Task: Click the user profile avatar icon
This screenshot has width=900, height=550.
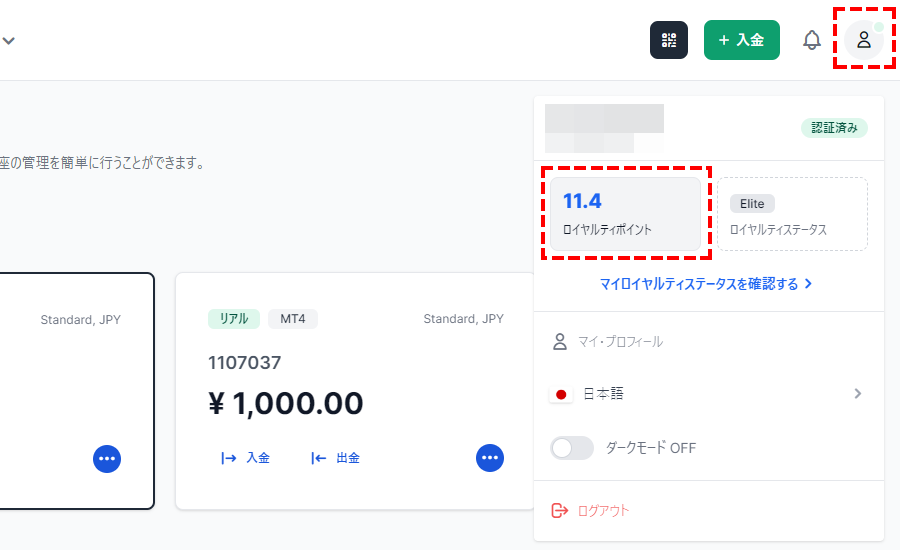Action: tap(863, 40)
